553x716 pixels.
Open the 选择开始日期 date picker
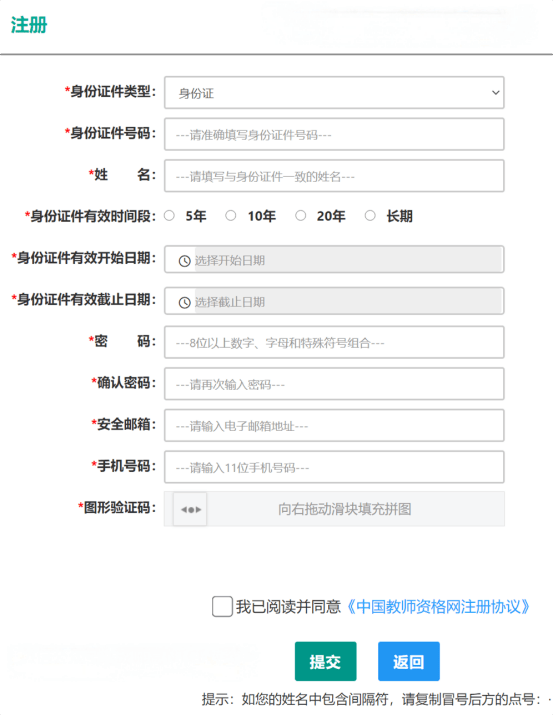click(334, 259)
